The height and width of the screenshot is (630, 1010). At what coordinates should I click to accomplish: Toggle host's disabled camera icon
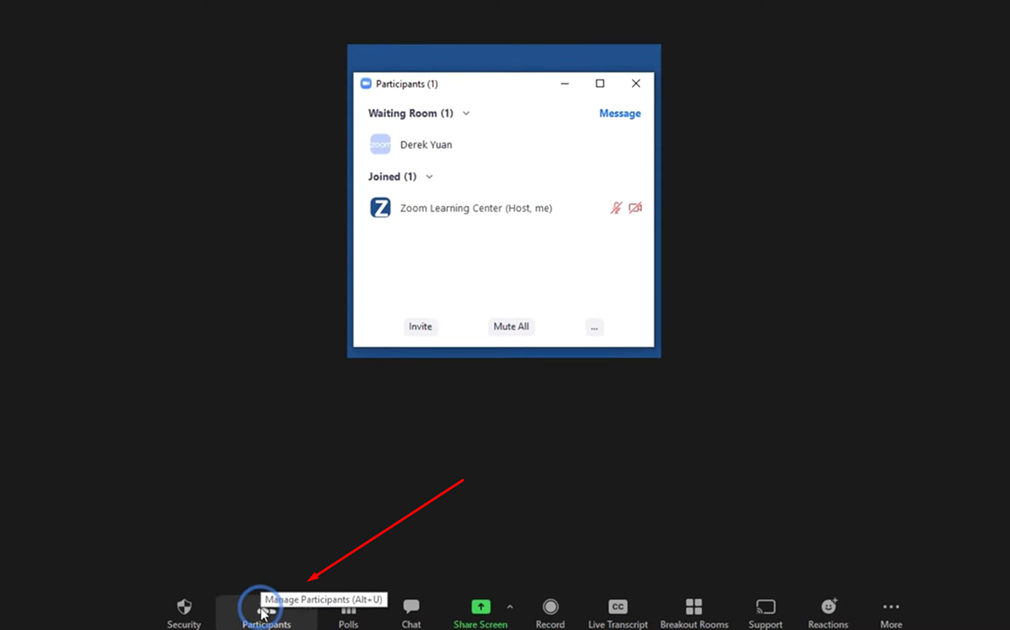coord(635,208)
